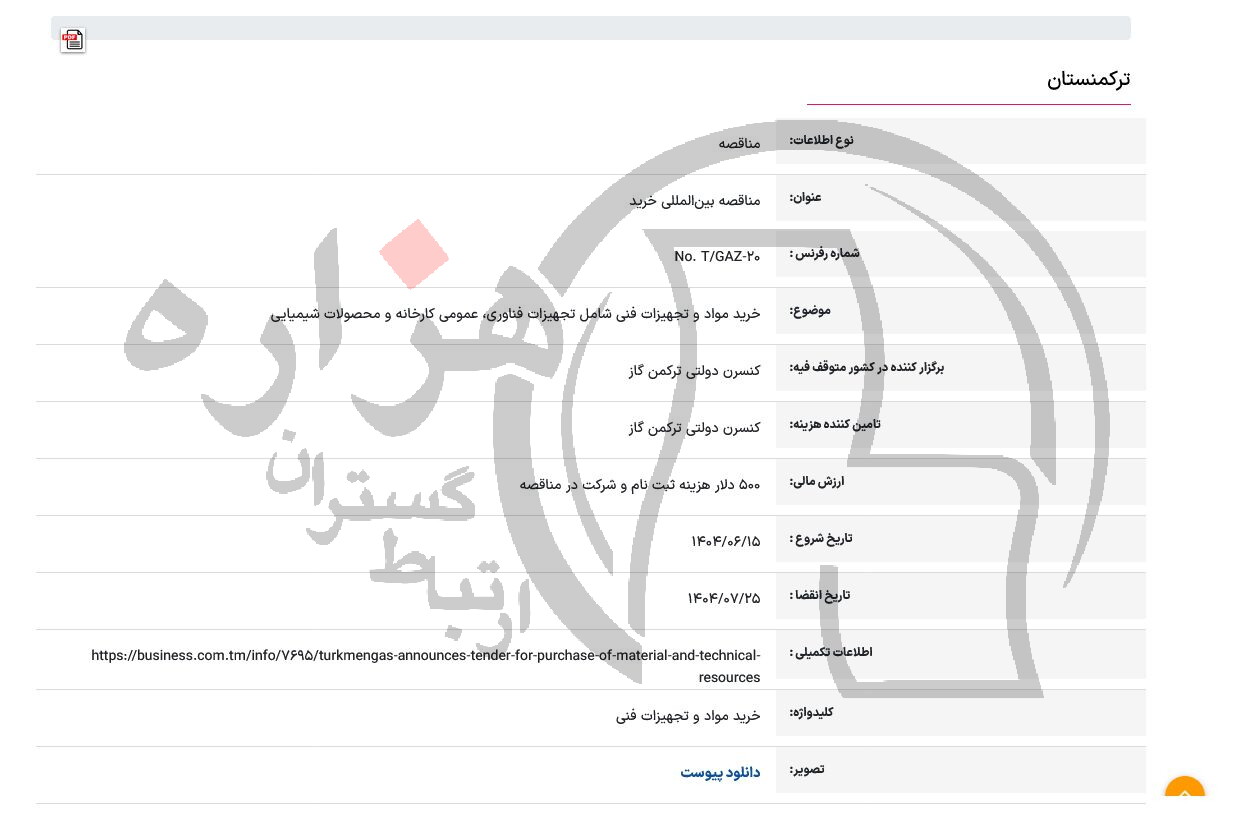Select the «تاریخ انقضا» field label
The image size is (1234, 818).
(820, 595)
